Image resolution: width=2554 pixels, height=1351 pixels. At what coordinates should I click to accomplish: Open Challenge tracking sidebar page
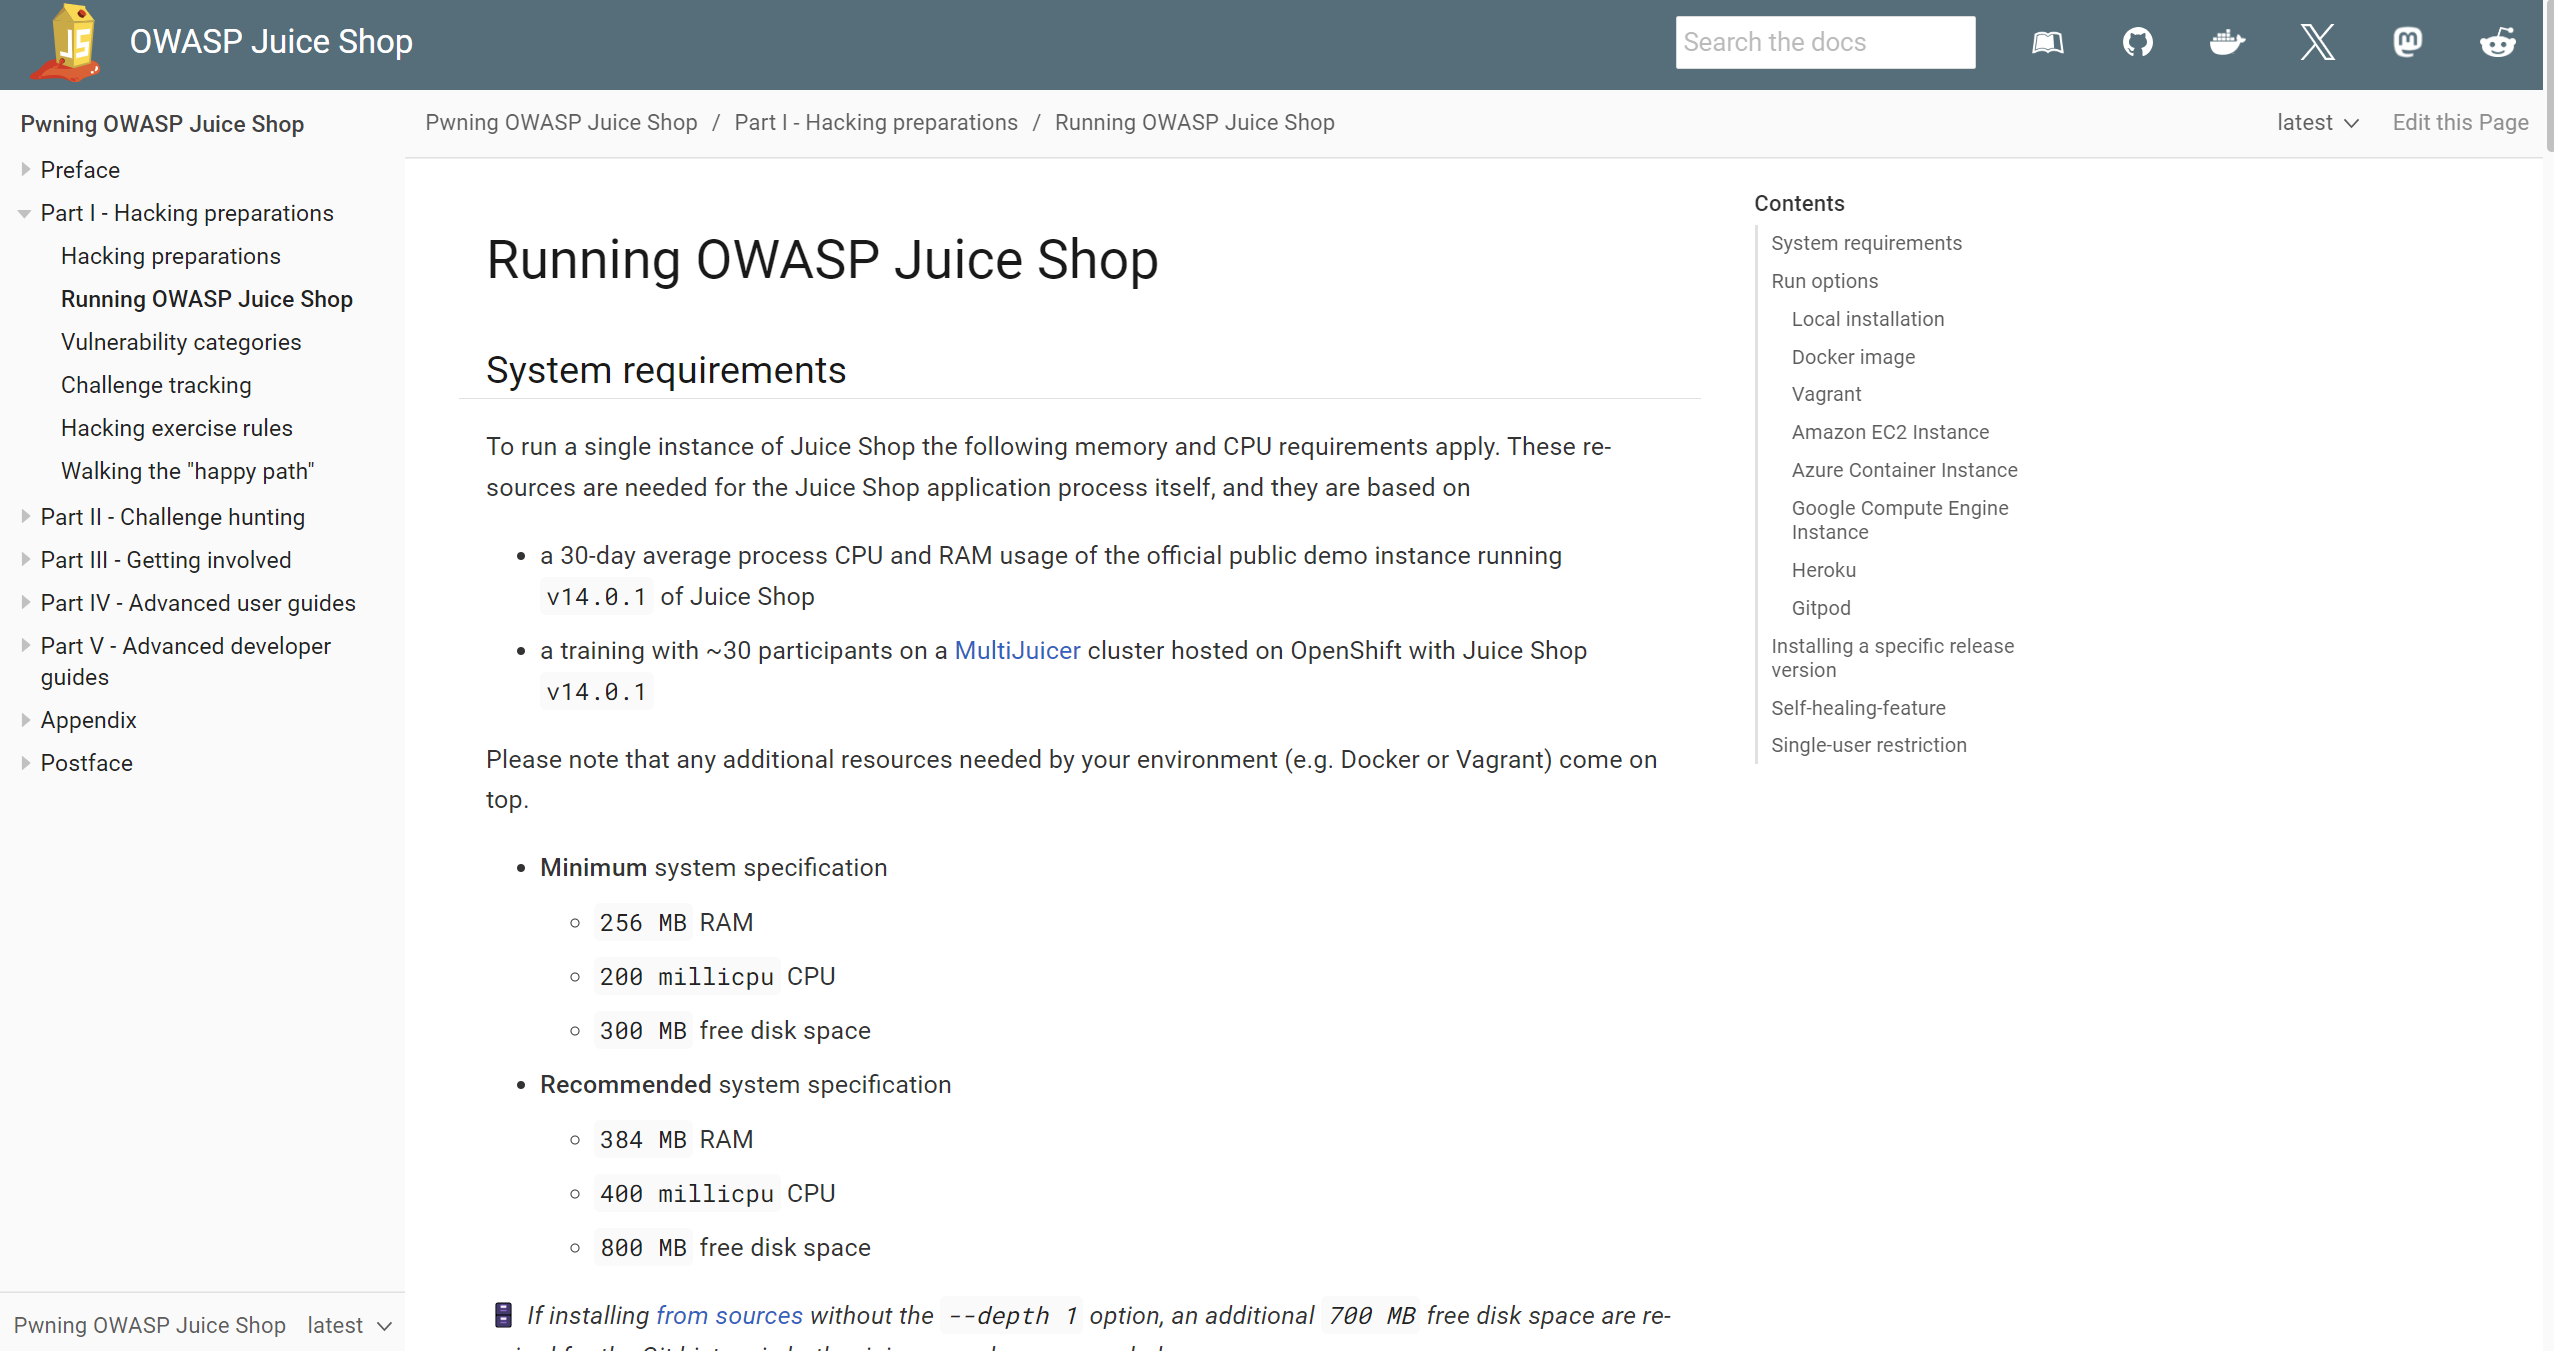pyautogui.click(x=156, y=385)
